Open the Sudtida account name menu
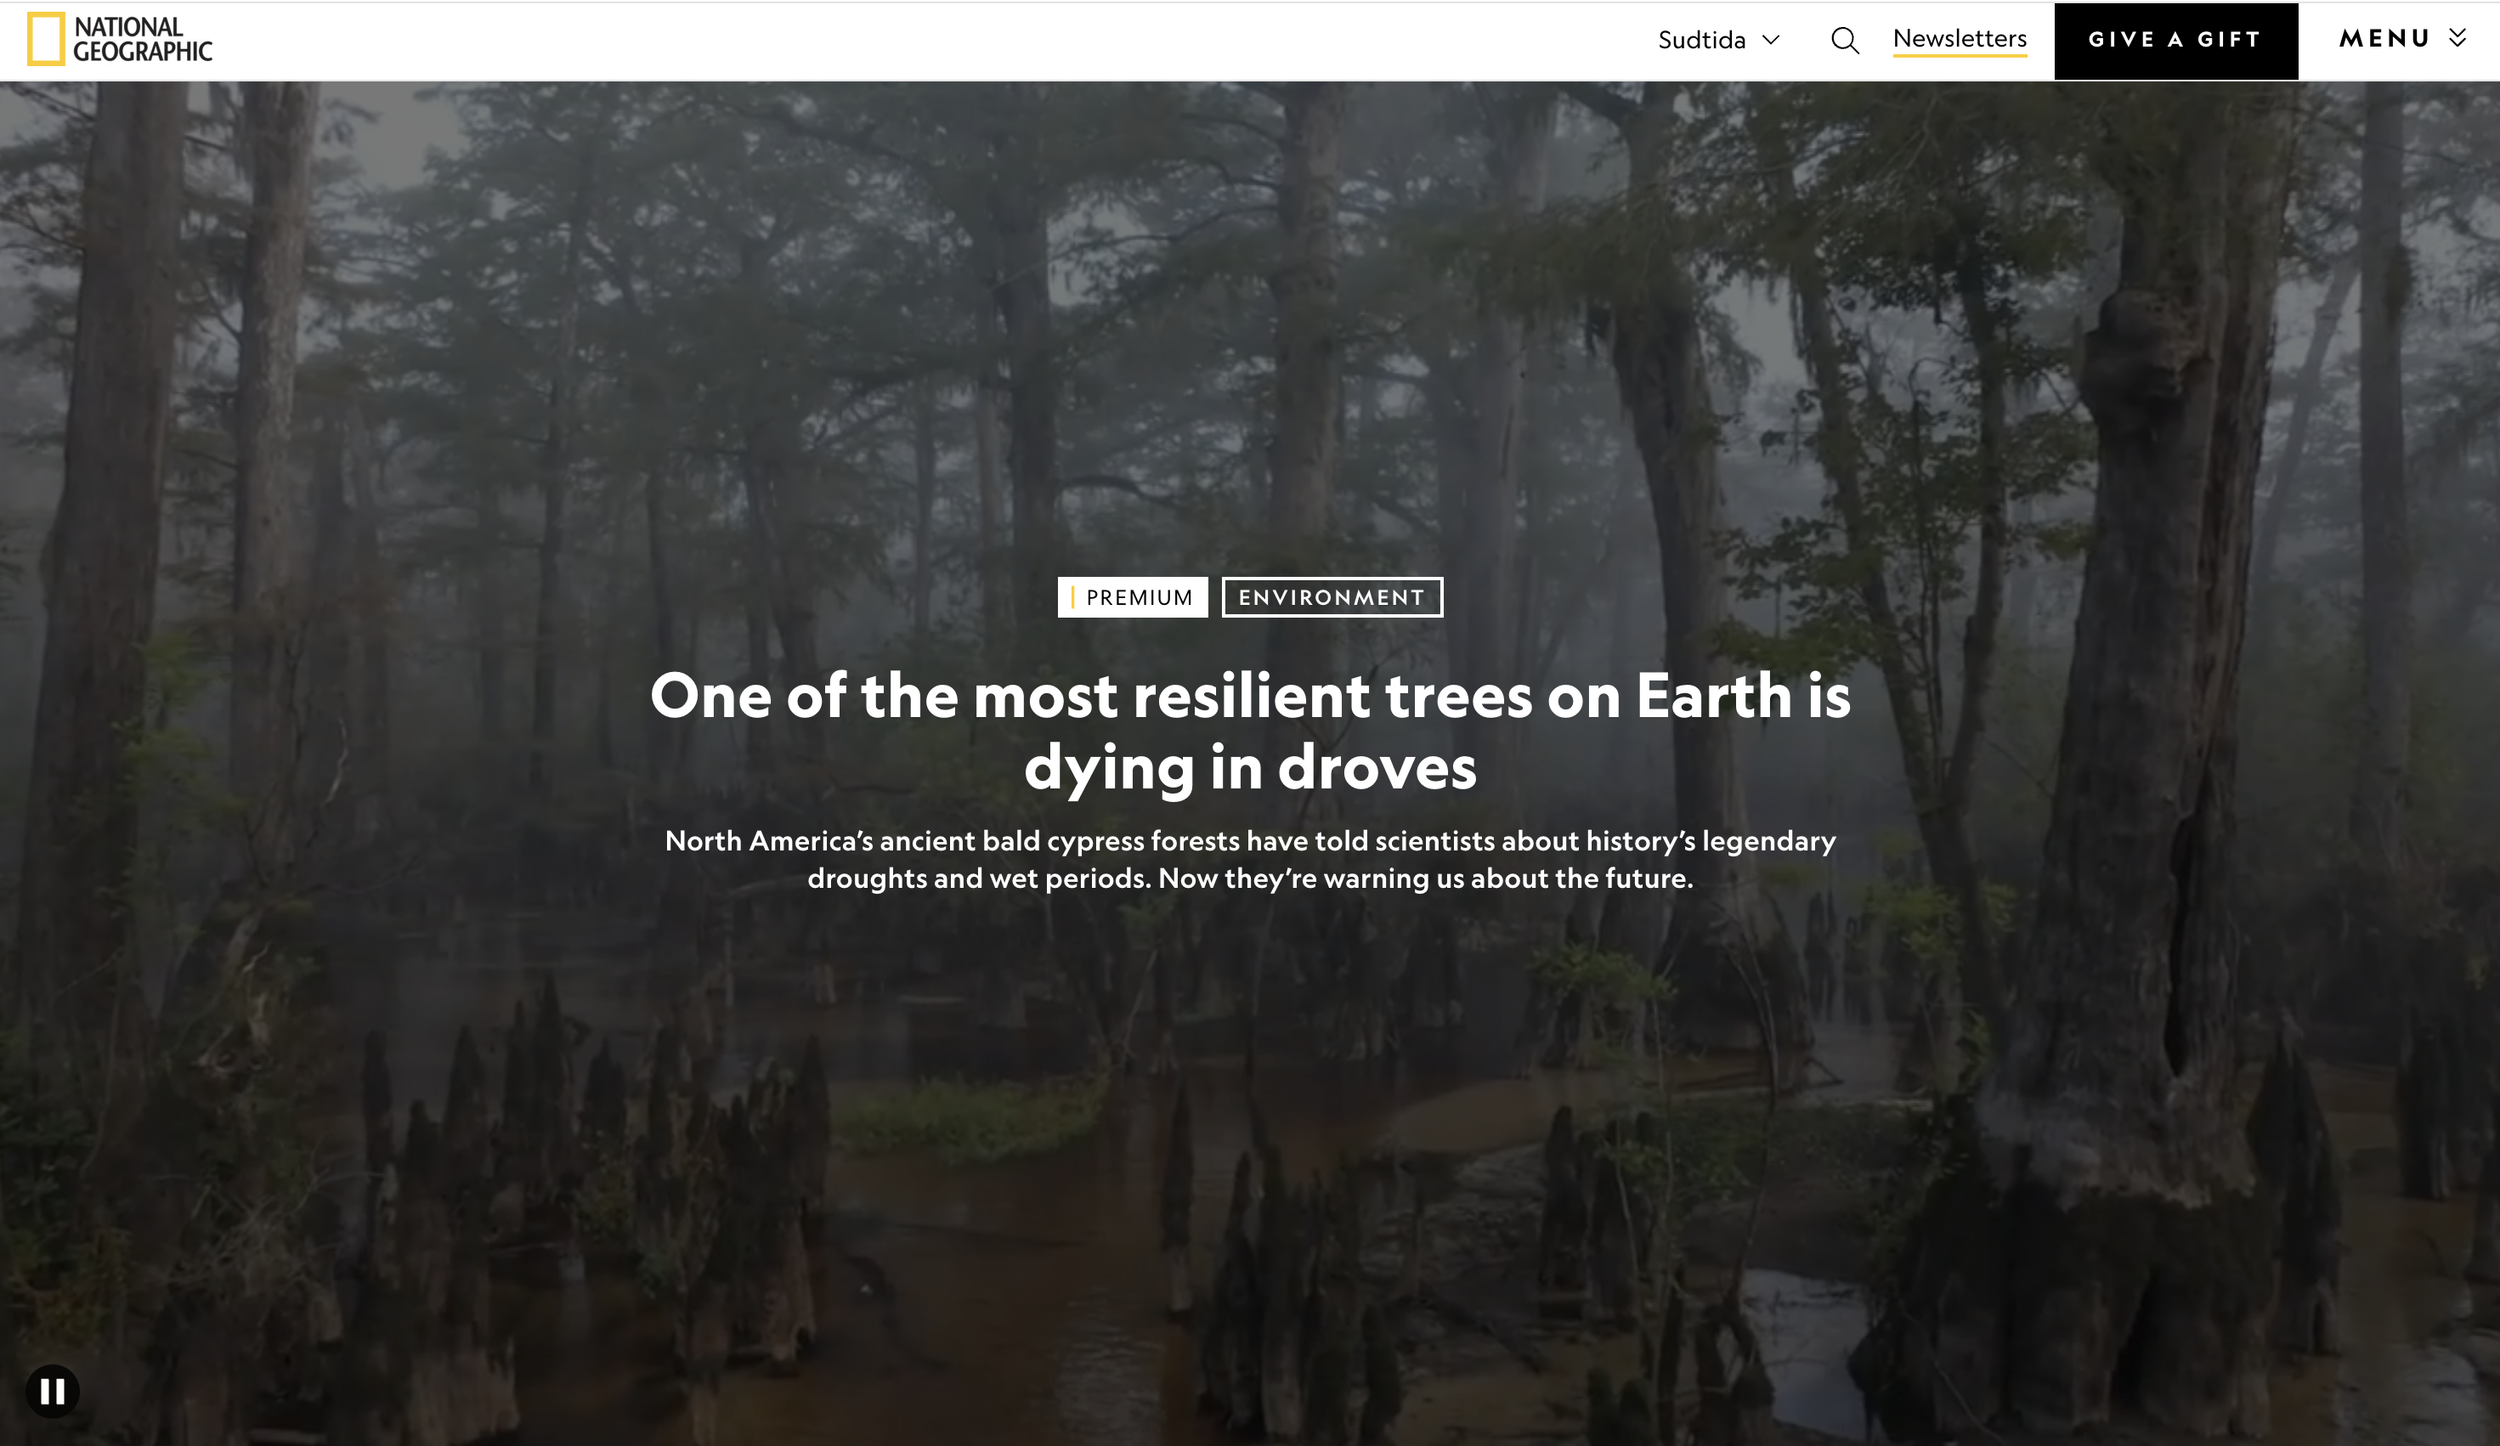Image resolution: width=2500 pixels, height=1446 pixels. click(1701, 40)
